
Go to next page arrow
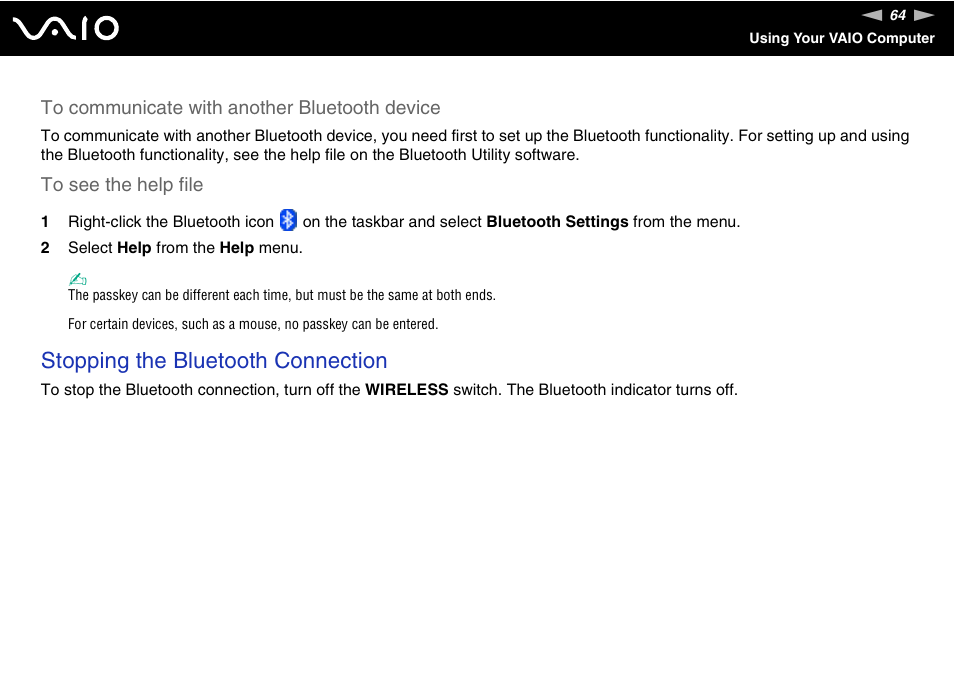[x=924, y=15]
